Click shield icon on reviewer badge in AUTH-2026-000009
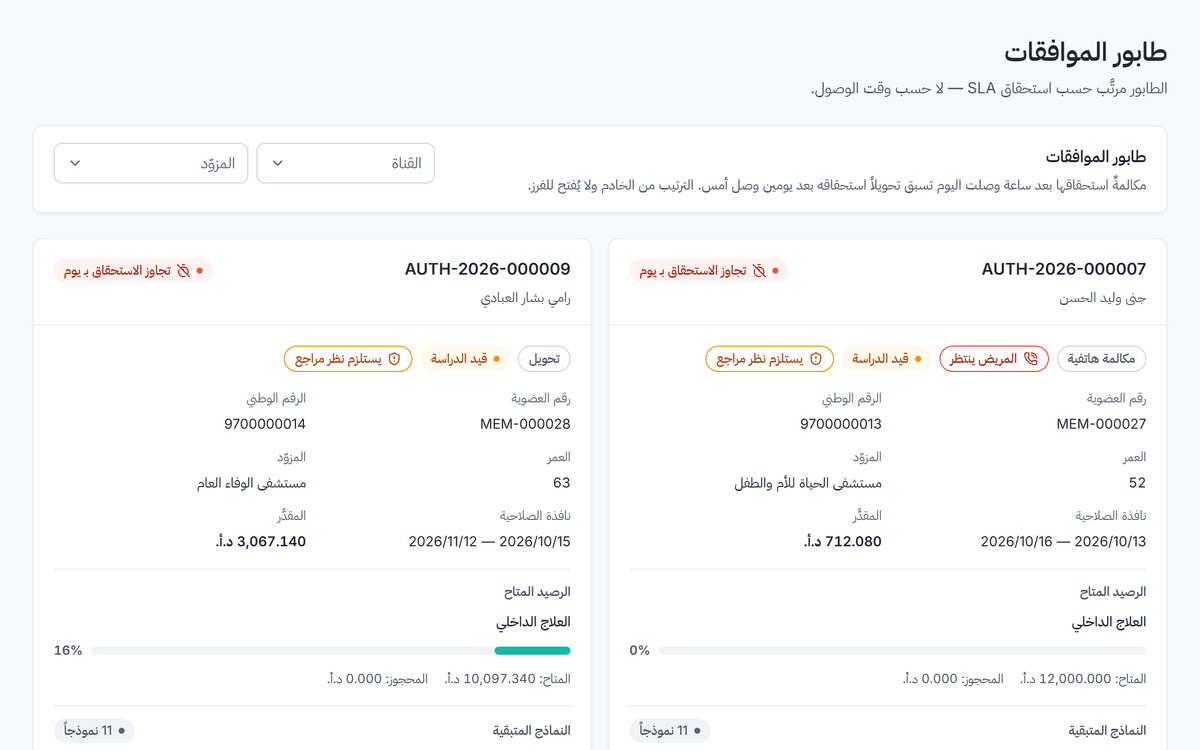Image resolution: width=1200 pixels, height=750 pixels. (x=394, y=358)
